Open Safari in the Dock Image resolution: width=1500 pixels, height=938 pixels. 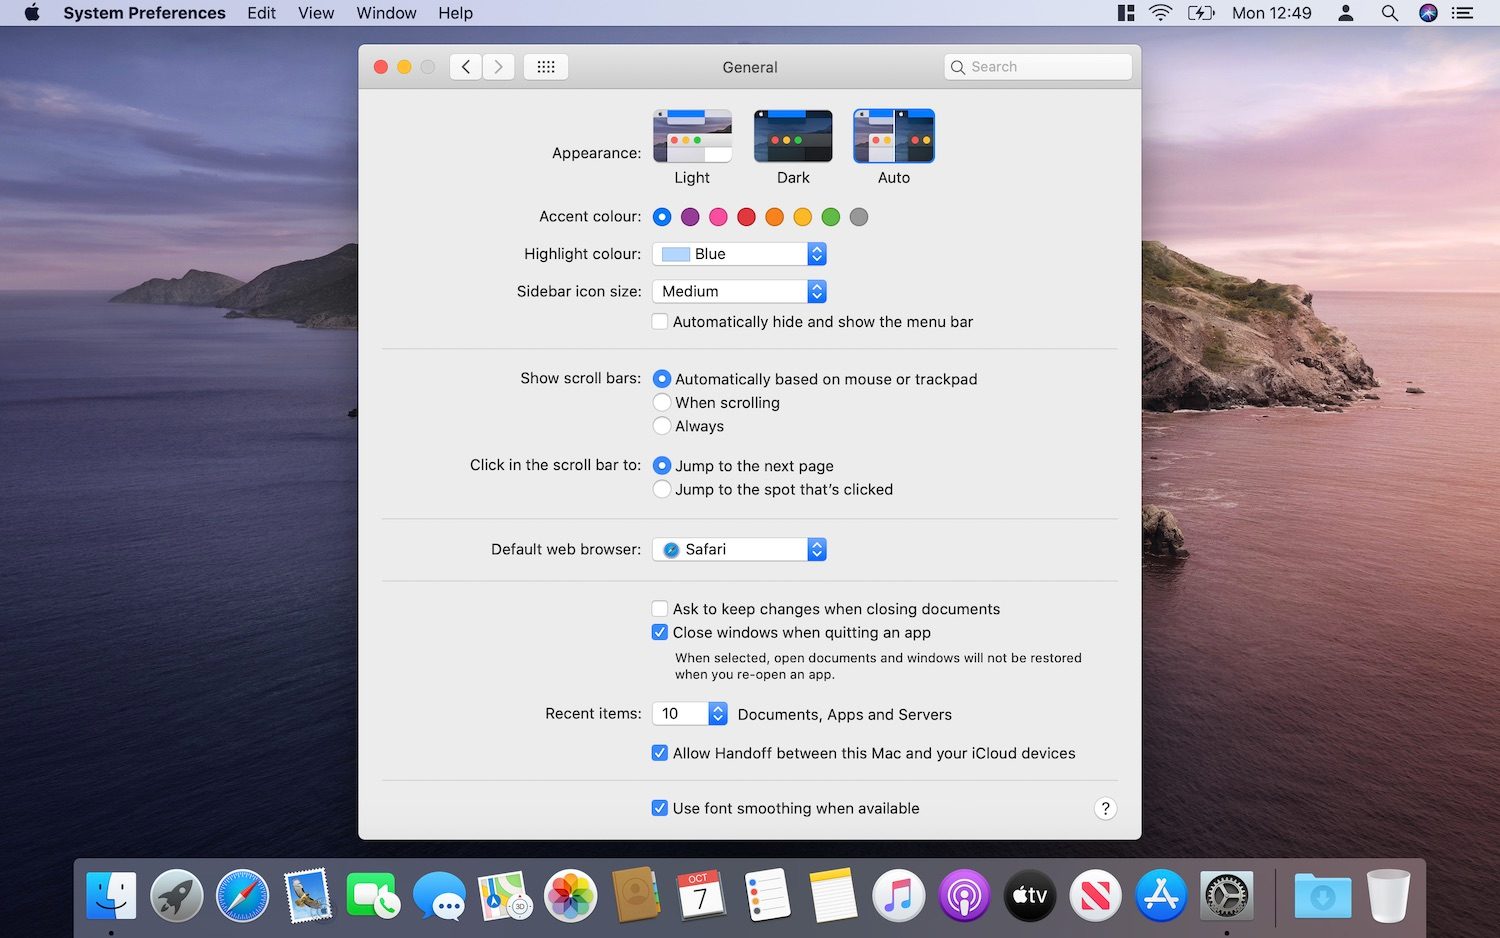pyautogui.click(x=243, y=895)
